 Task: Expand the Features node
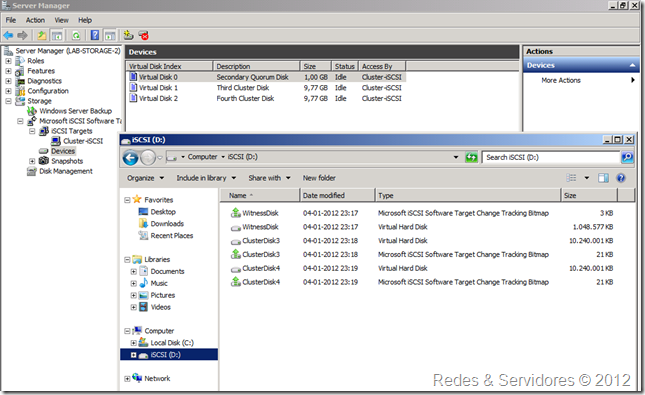click(x=8, y=71)
